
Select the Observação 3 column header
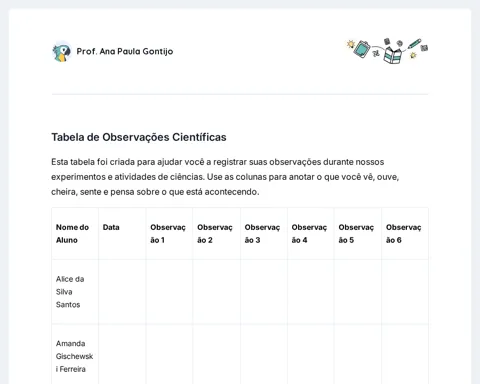(264, 234)
